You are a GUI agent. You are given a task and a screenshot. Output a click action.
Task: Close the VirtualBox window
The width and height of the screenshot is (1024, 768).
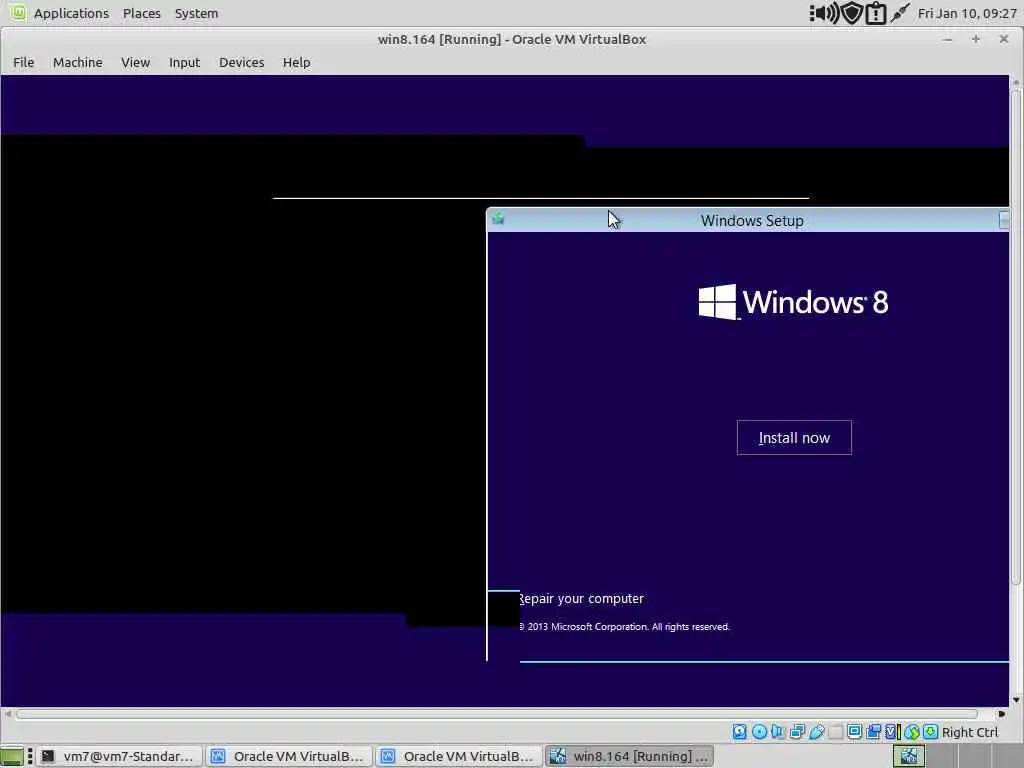click(x=1004, y=39)
